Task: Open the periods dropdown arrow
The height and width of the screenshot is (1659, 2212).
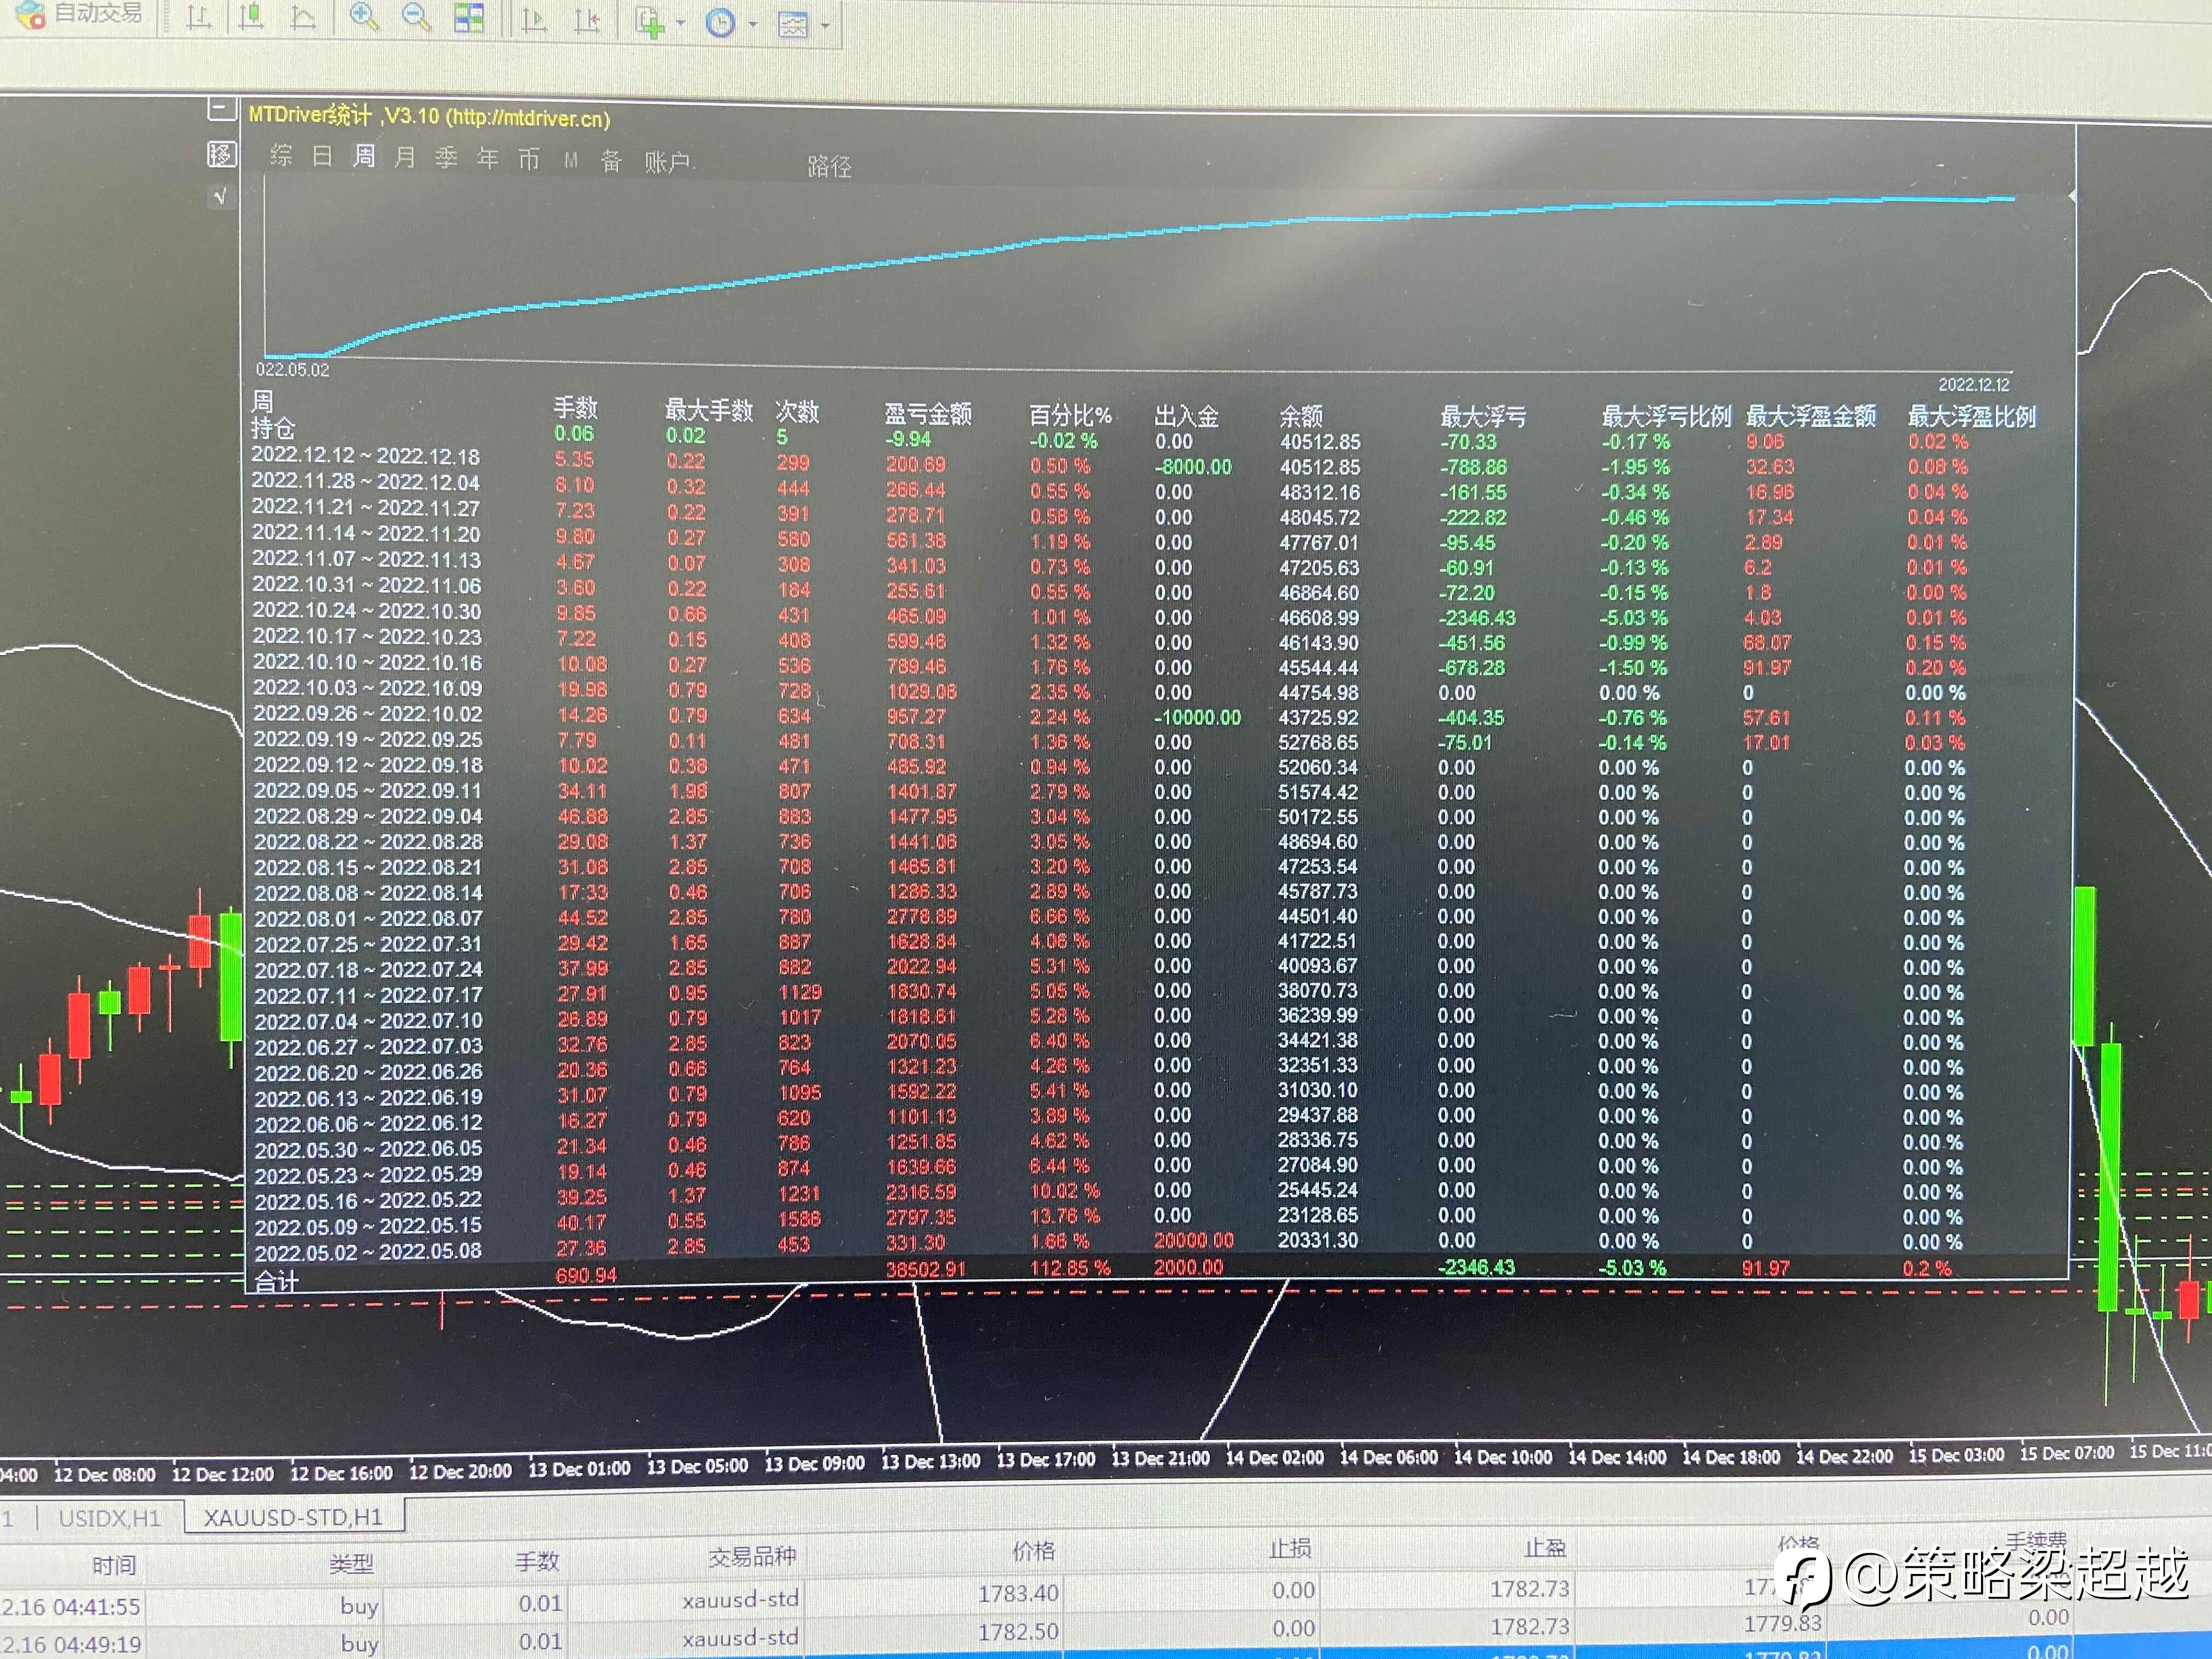Action: coord(752,24)
